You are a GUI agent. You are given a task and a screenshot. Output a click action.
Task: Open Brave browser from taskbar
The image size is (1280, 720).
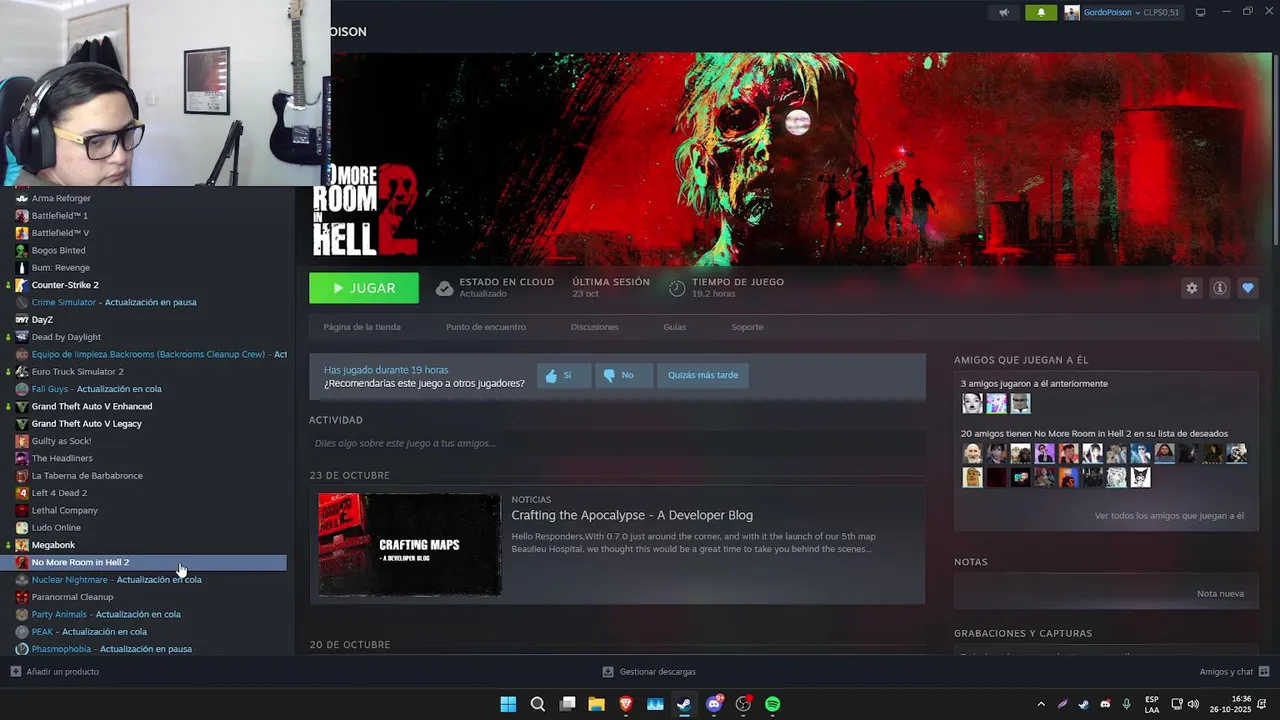click(x=626, y=704)
